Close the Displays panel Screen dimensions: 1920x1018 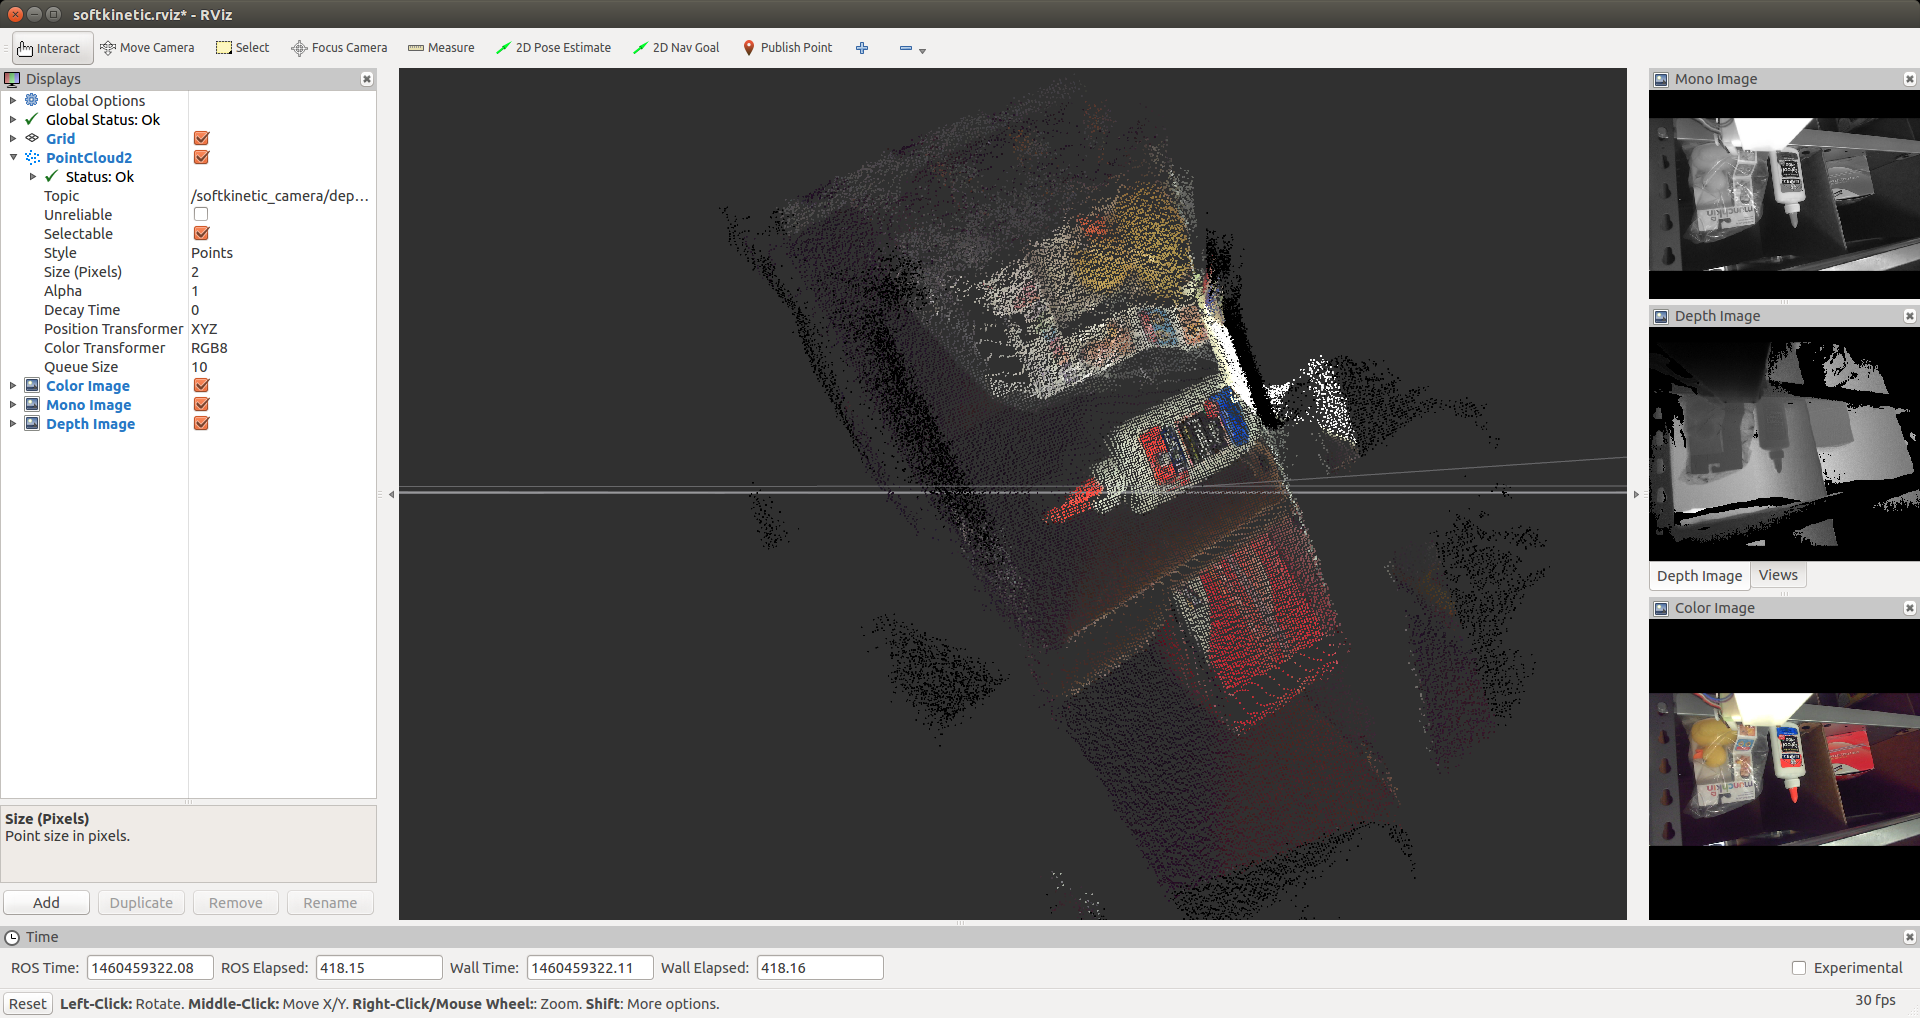(367, 79)
